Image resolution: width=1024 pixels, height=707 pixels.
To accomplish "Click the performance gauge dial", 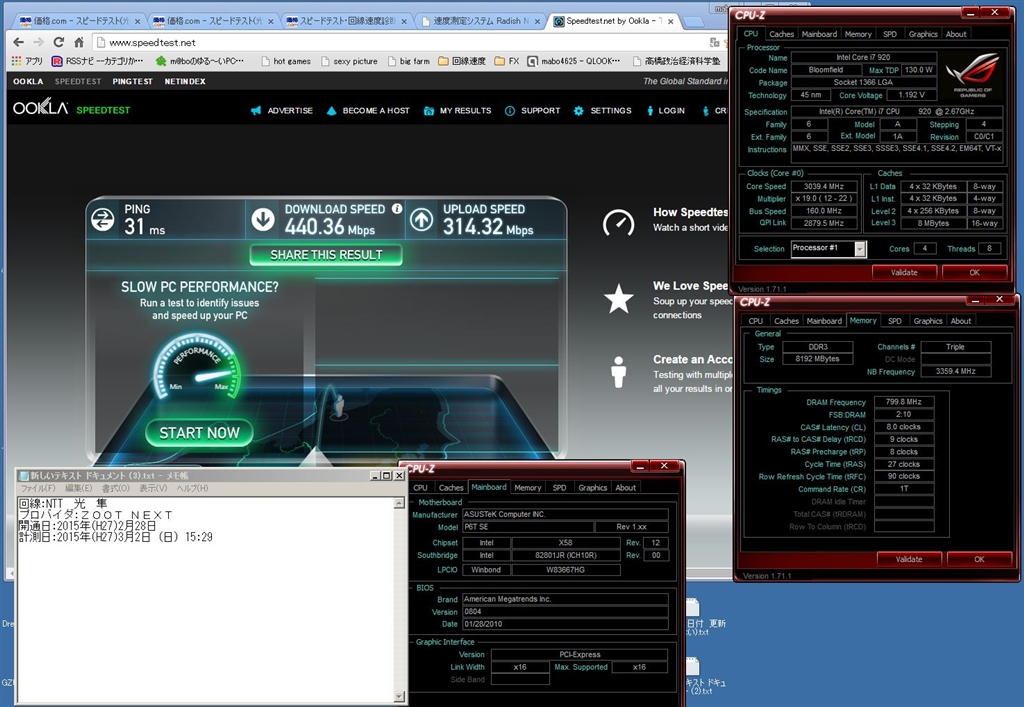I will (198, 367).
